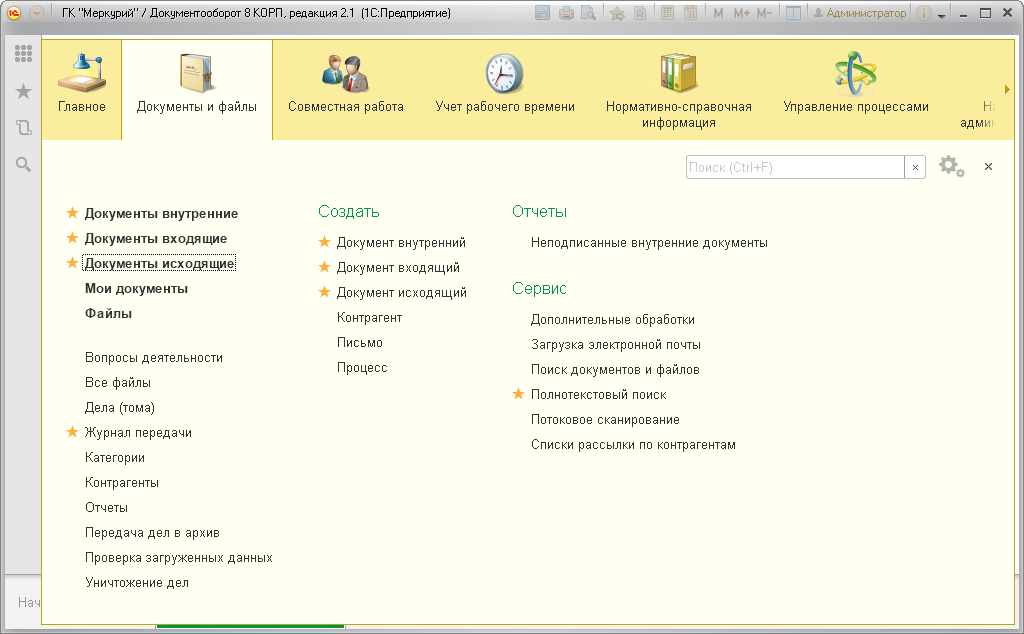Toggle favorite star beside Документы внутренние
The width and height of the screenshot is (1024, 634).
pyautogui.click(x=72, y=213)
